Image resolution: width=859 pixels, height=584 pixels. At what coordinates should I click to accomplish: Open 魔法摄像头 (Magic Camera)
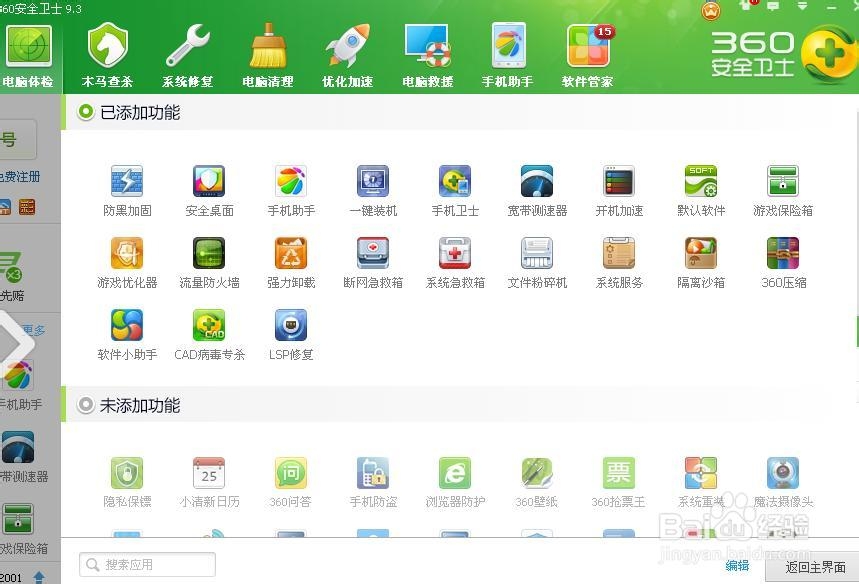[x=783, y=477]
